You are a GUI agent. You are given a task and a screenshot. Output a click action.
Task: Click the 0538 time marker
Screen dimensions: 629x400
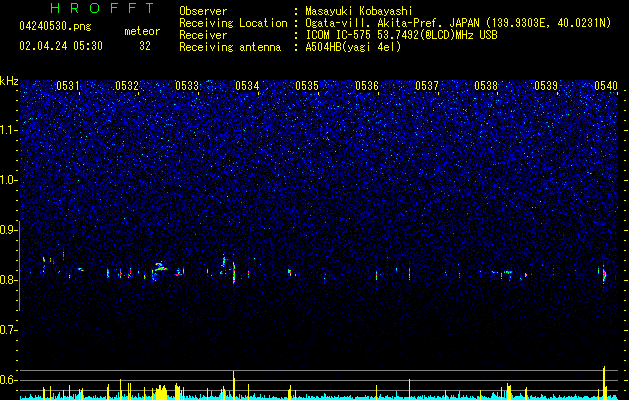point(486,86)
